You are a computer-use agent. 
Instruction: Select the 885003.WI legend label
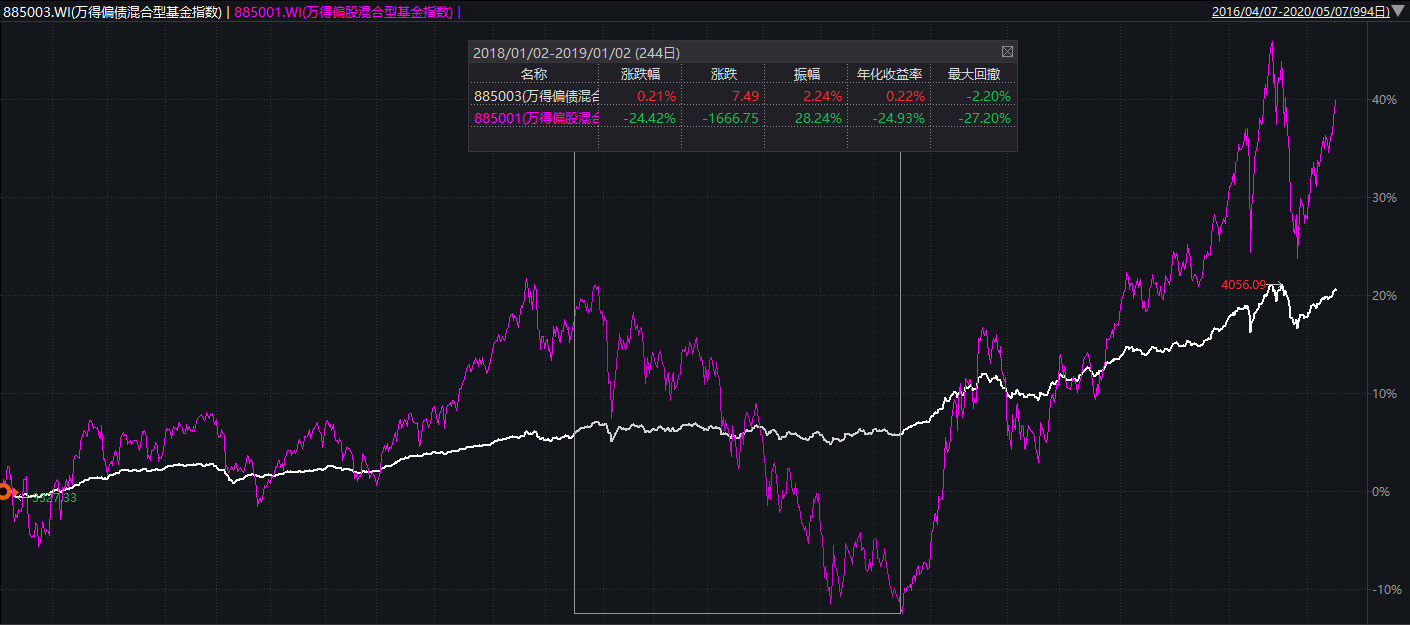click(113, 12)
